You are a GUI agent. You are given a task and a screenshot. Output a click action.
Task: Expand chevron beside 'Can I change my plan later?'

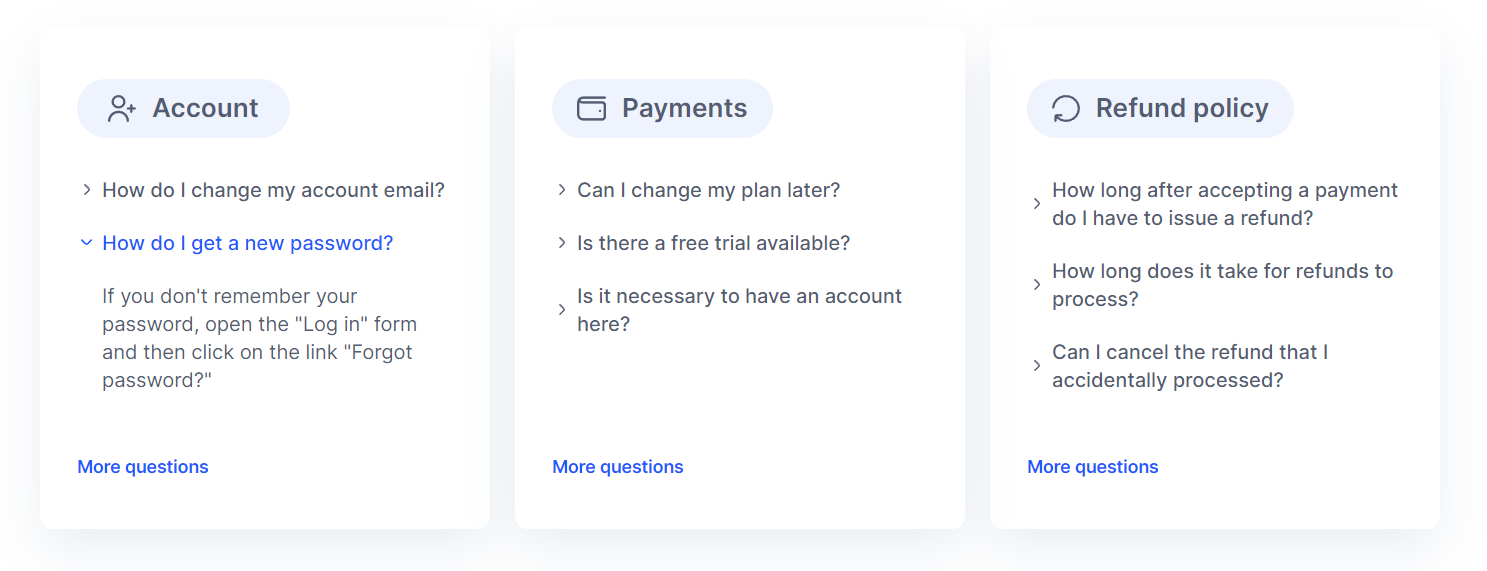point(562,190)
